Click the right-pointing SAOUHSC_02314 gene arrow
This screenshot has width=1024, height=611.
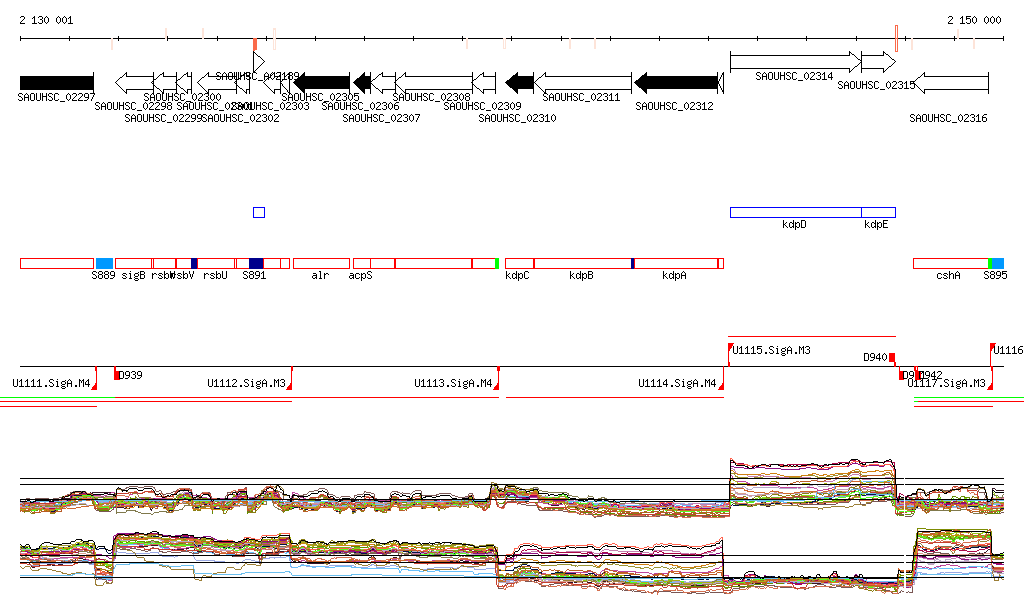[x=795, y=62]
